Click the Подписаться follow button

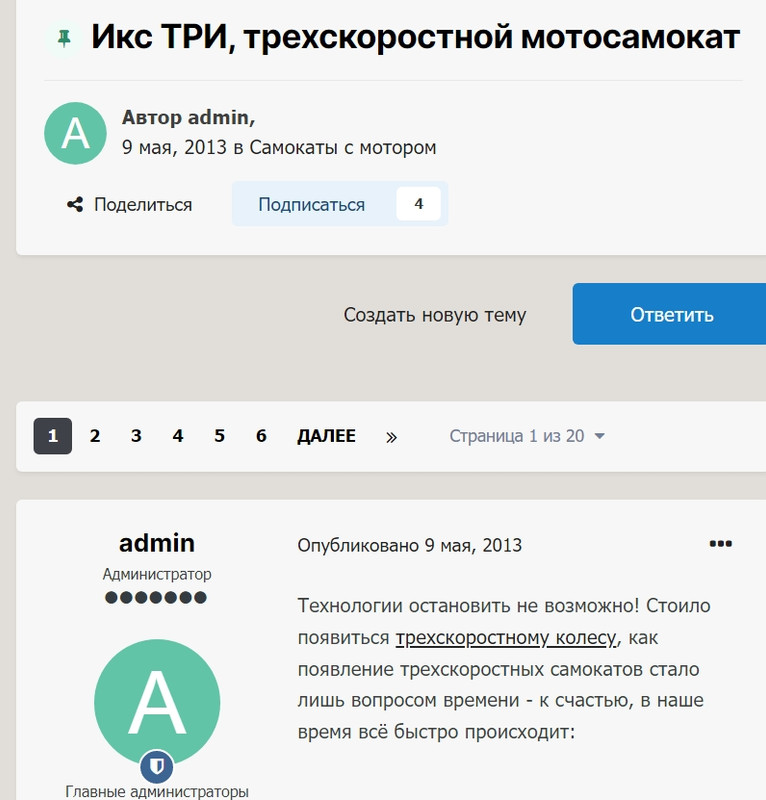340,204
